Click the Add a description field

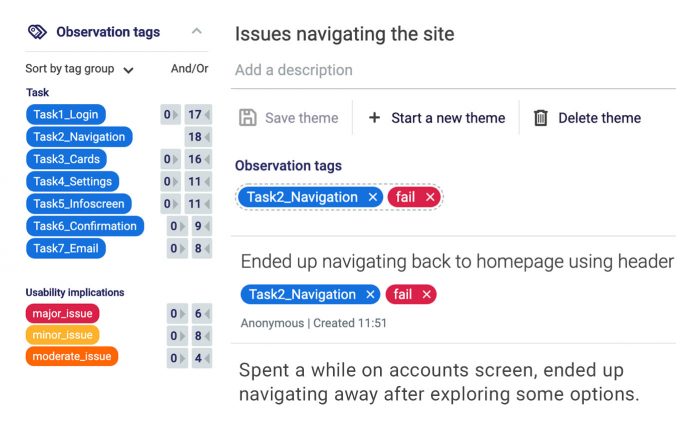point(294,70)
